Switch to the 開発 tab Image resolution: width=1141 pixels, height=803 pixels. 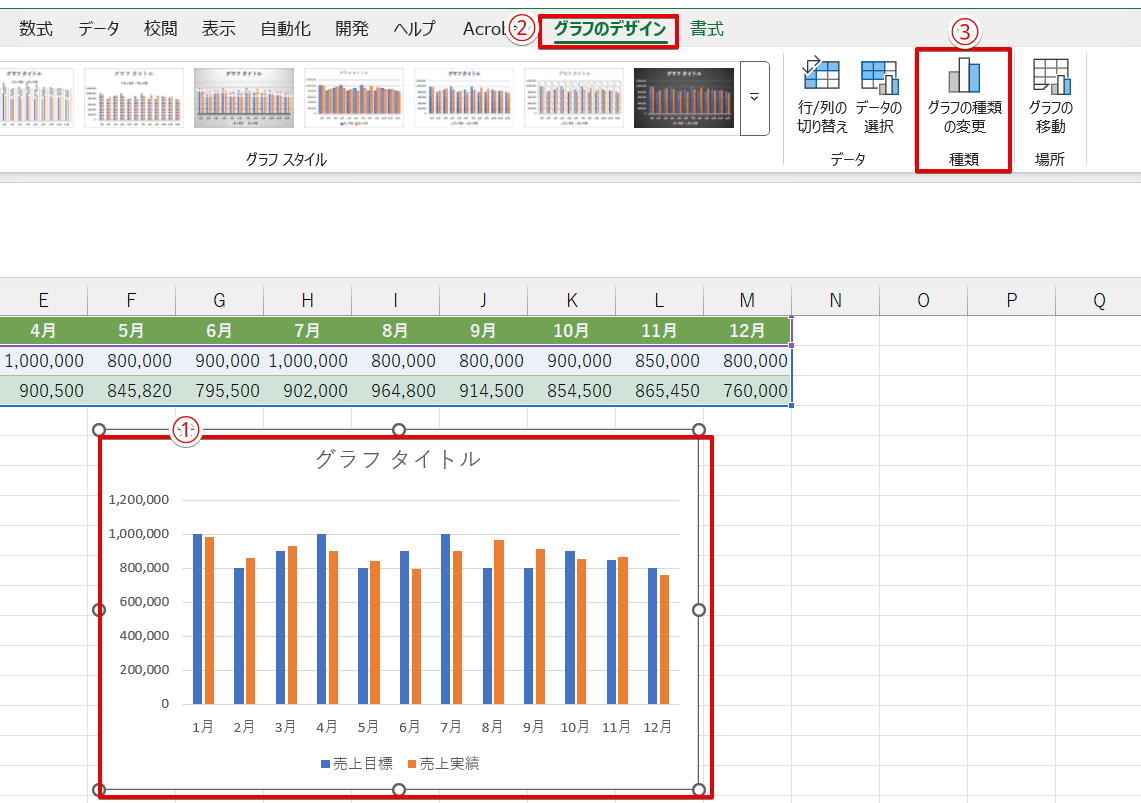click(352, 29)
